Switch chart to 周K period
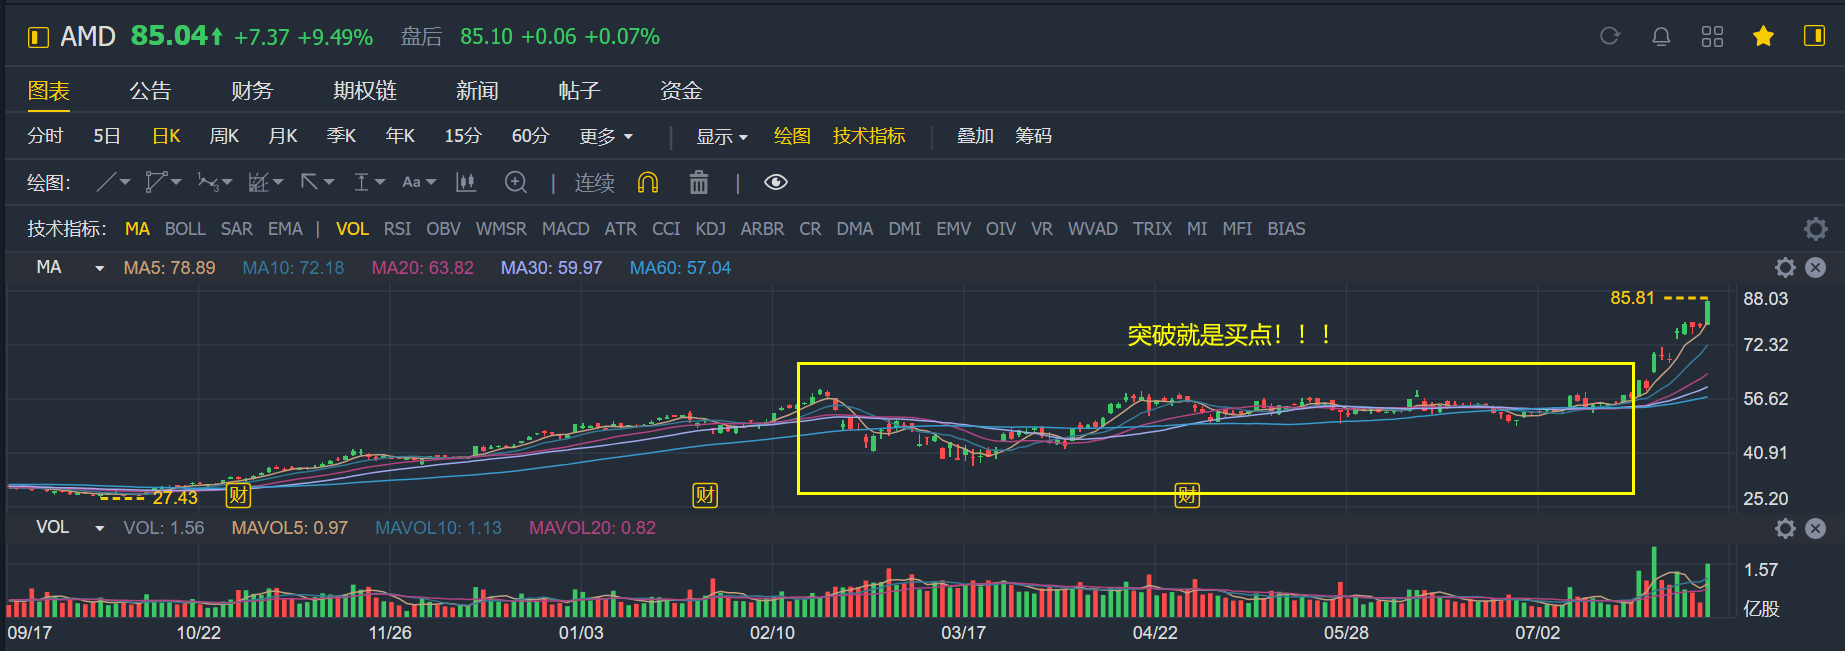This screenshot has height=651, width=1845. [x=224, y=136]
